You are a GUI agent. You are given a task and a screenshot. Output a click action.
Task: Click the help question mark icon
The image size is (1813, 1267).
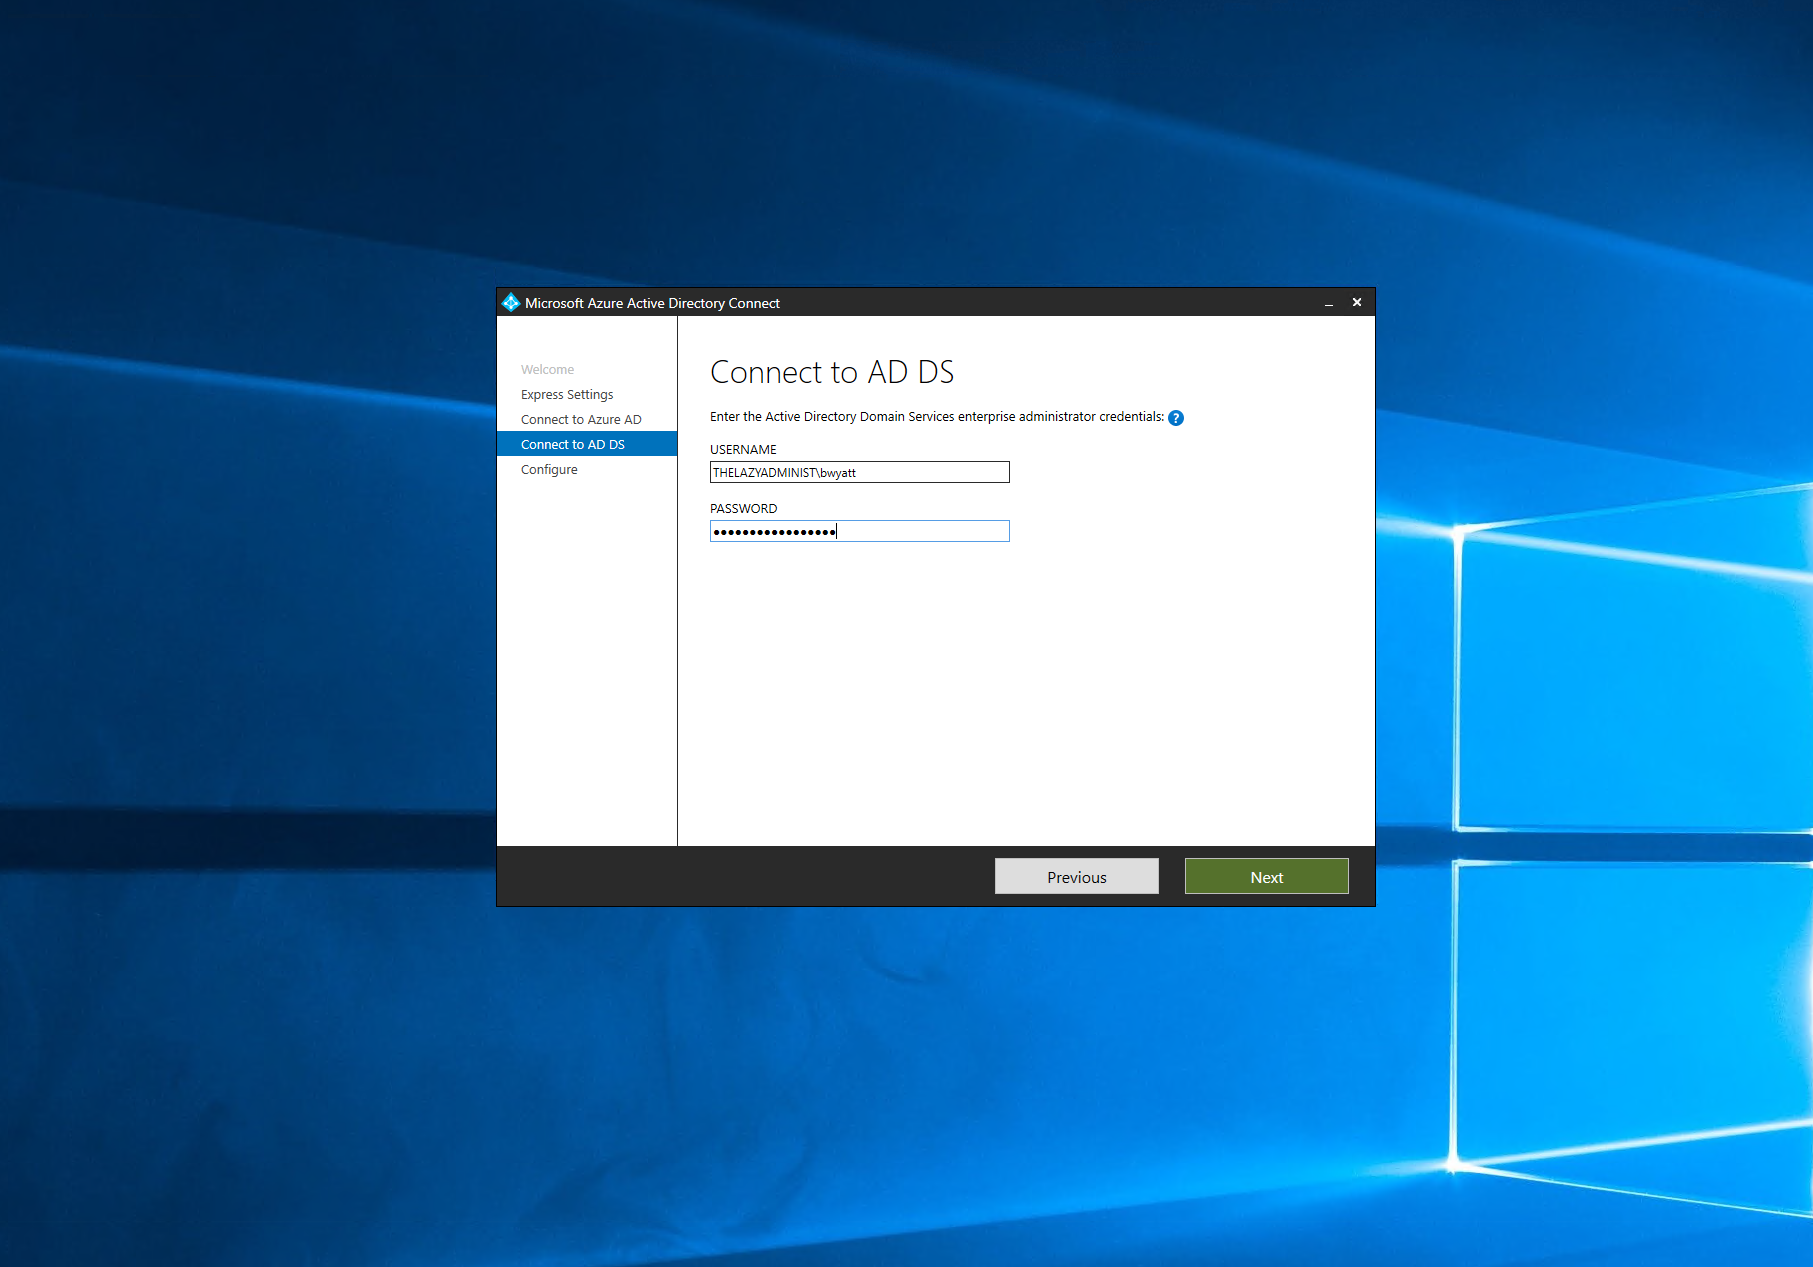pyautogui.click(x=1176, y=418)
